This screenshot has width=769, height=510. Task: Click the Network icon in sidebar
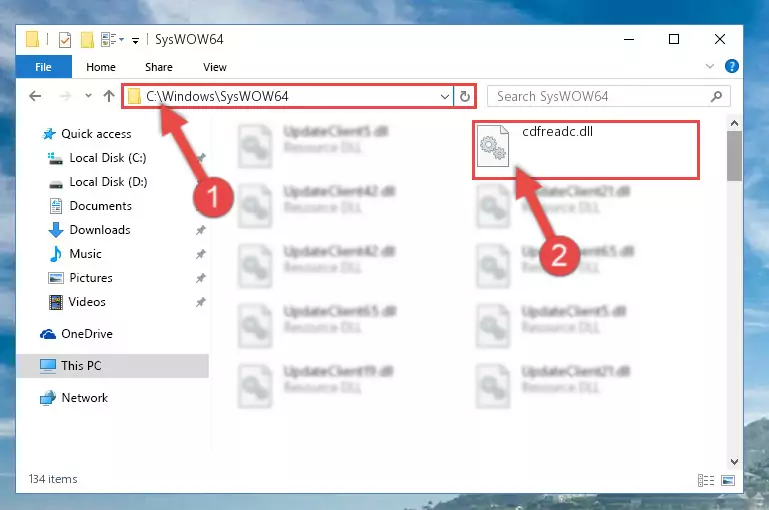48,398
